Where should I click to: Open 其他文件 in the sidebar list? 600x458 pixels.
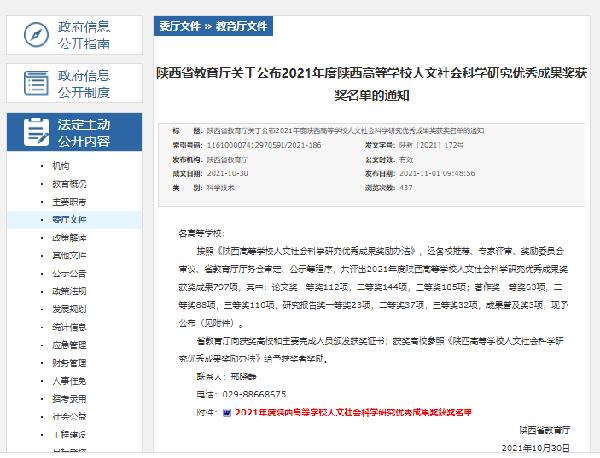click(x=68, y=255)
